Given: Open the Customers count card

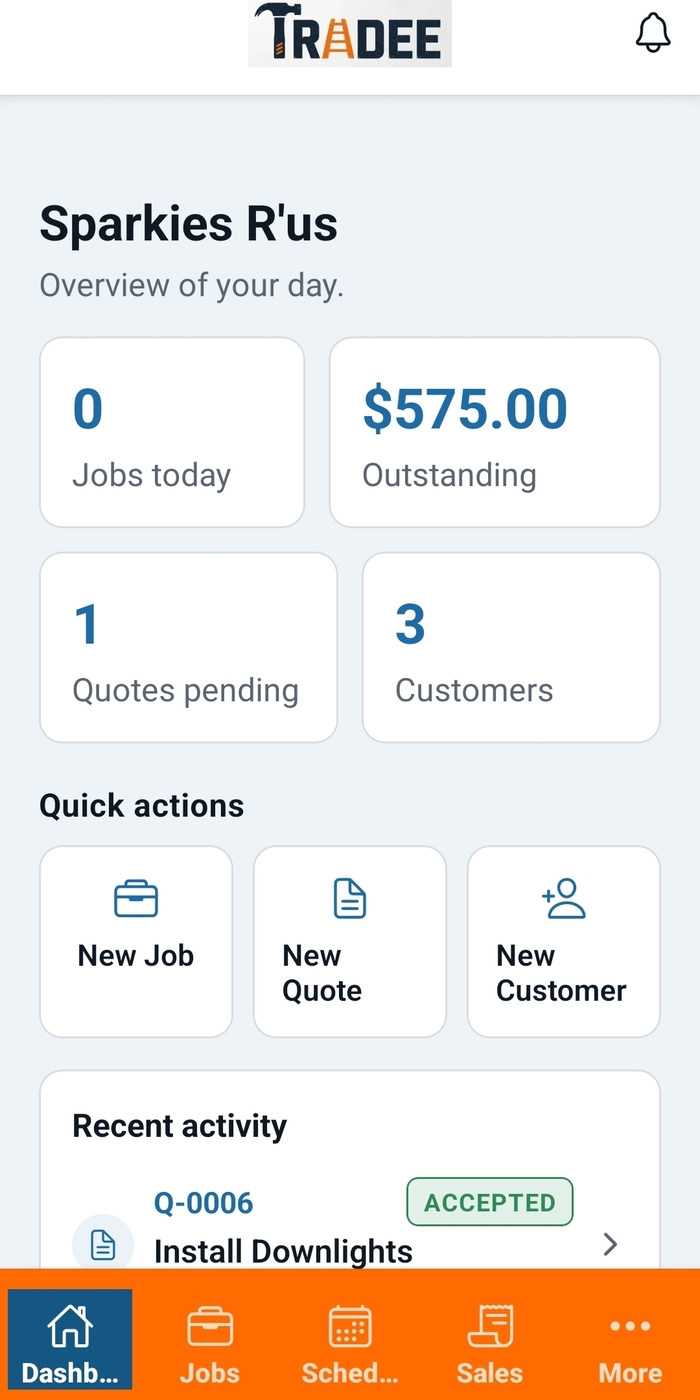Looking at the screenshot, I should 511,647.
